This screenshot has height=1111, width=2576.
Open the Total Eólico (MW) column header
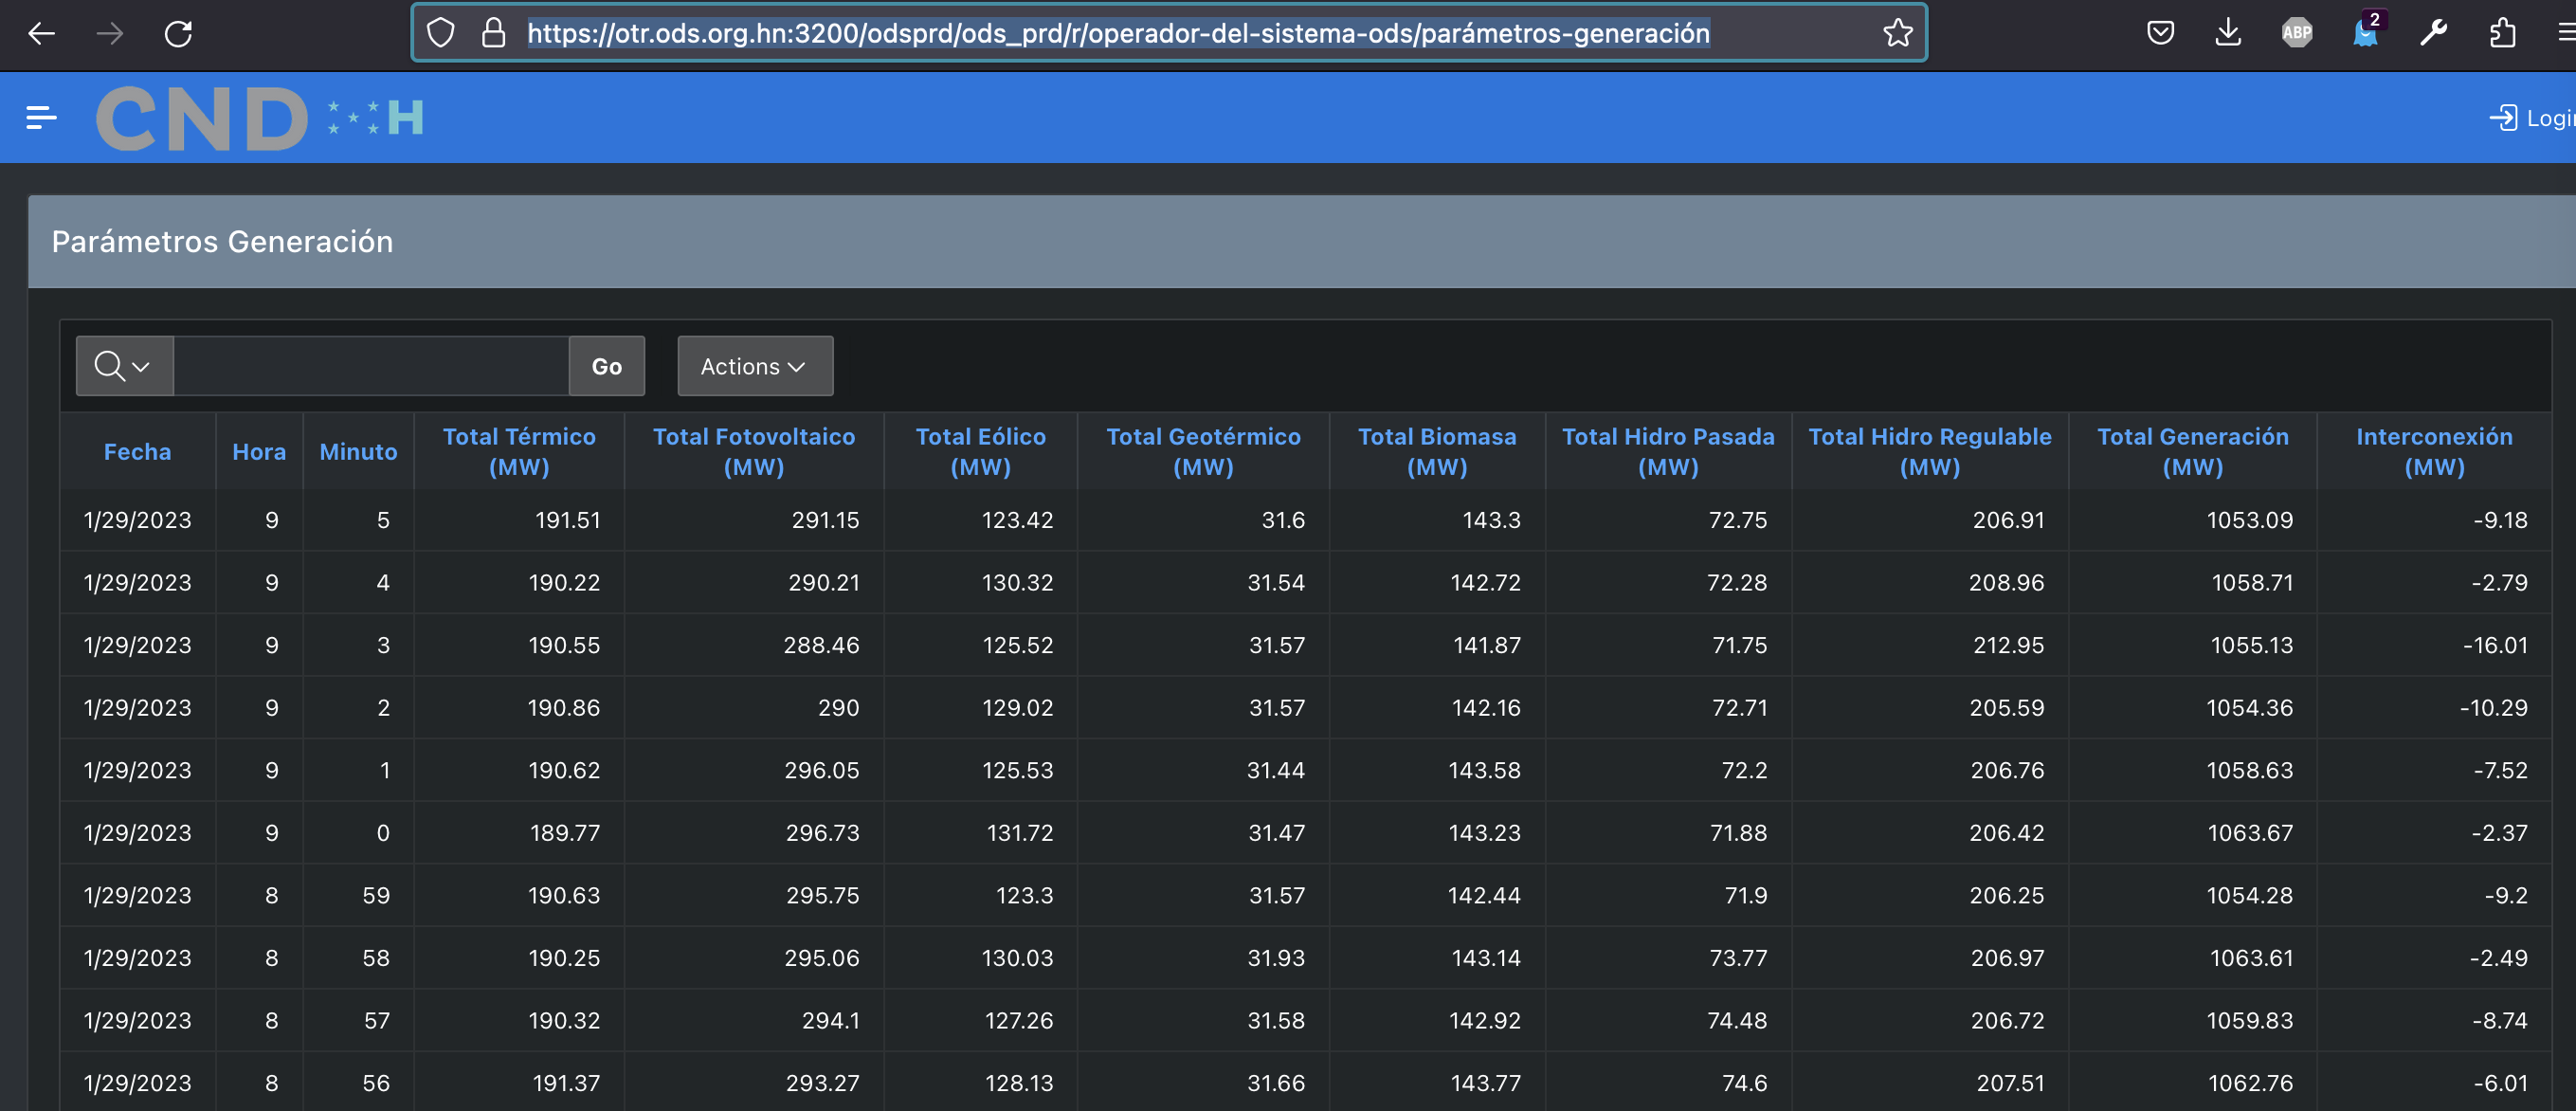[980, 452]
